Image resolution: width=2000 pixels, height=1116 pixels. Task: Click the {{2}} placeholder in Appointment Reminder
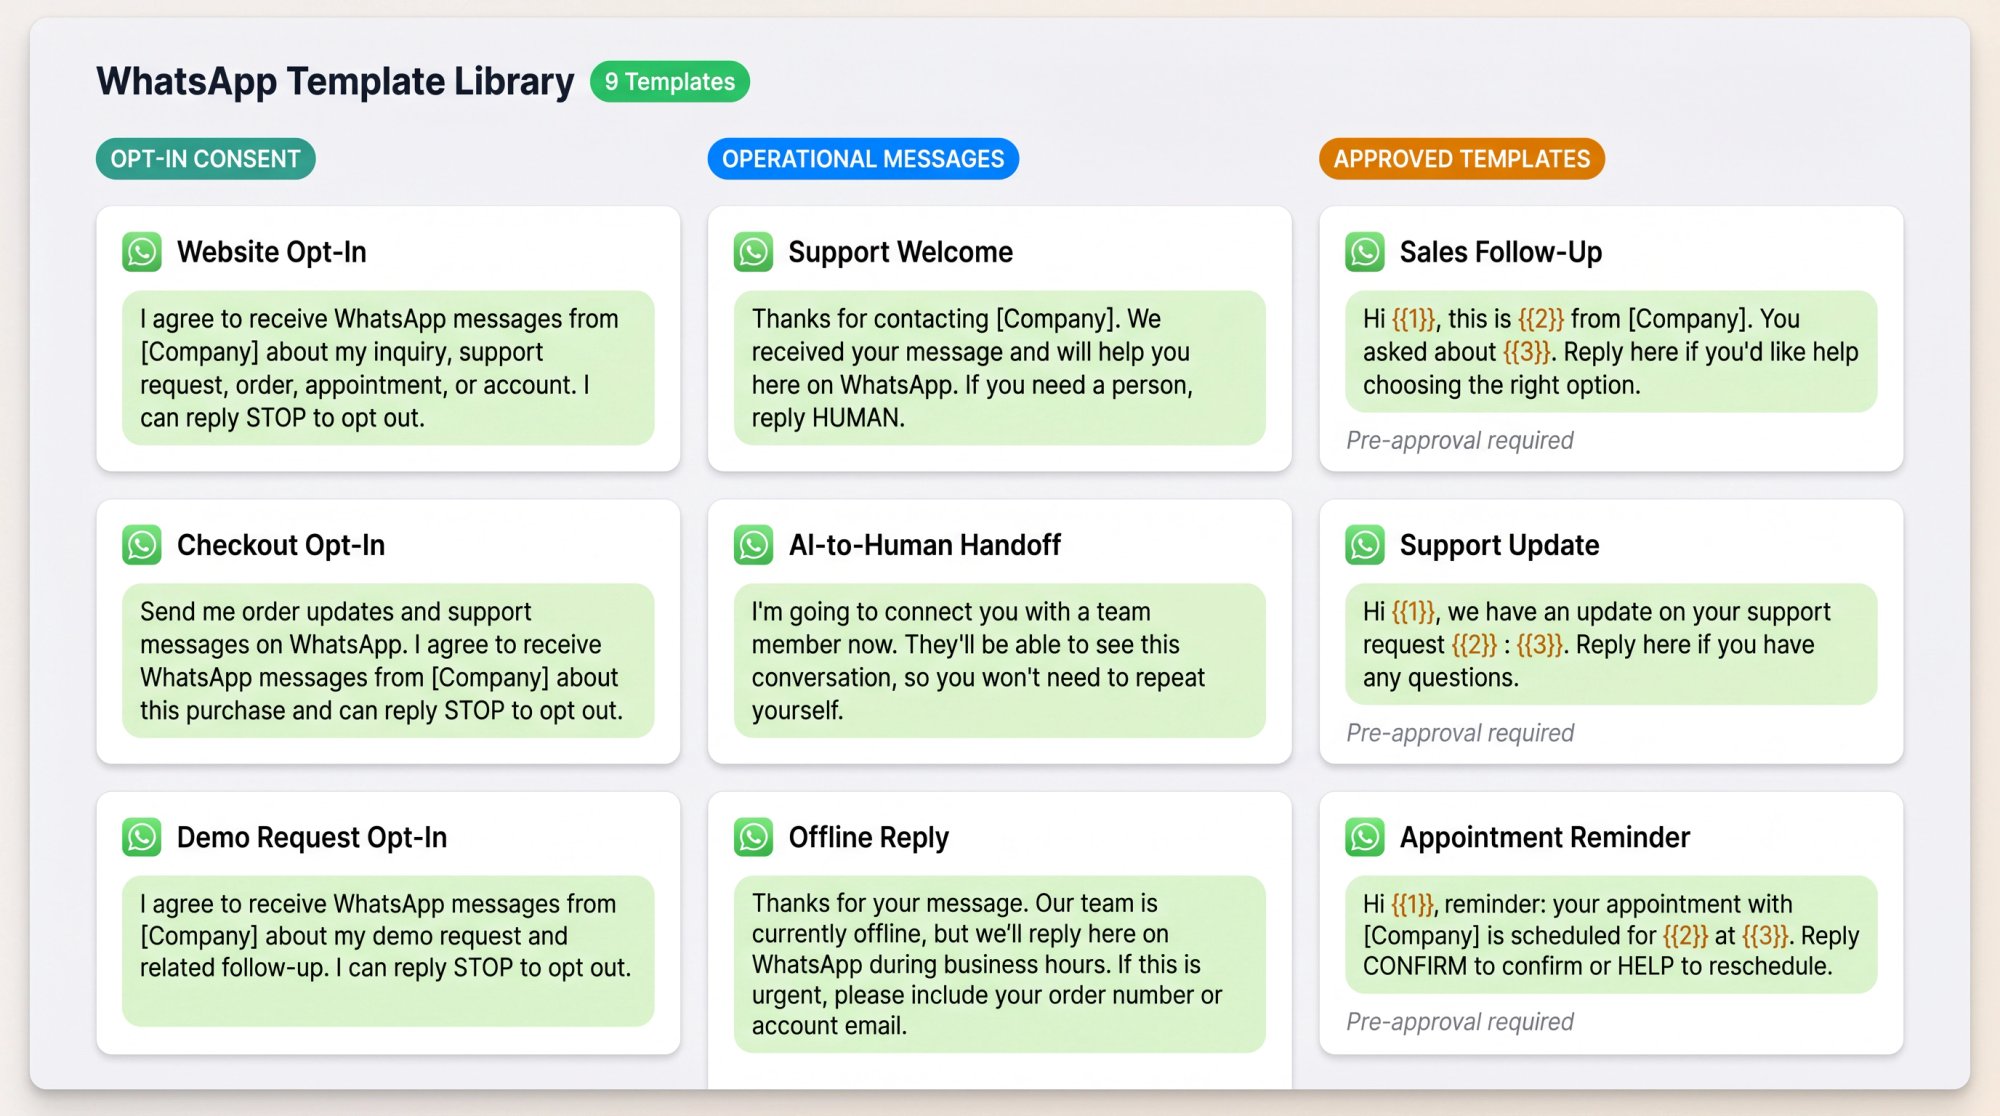1685,936
